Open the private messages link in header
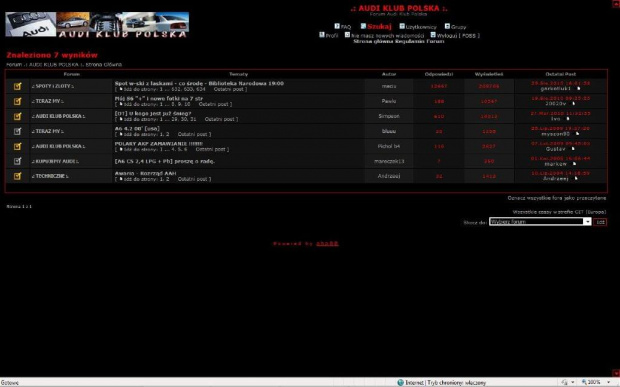Screen dimensions: 620x387 387,36
